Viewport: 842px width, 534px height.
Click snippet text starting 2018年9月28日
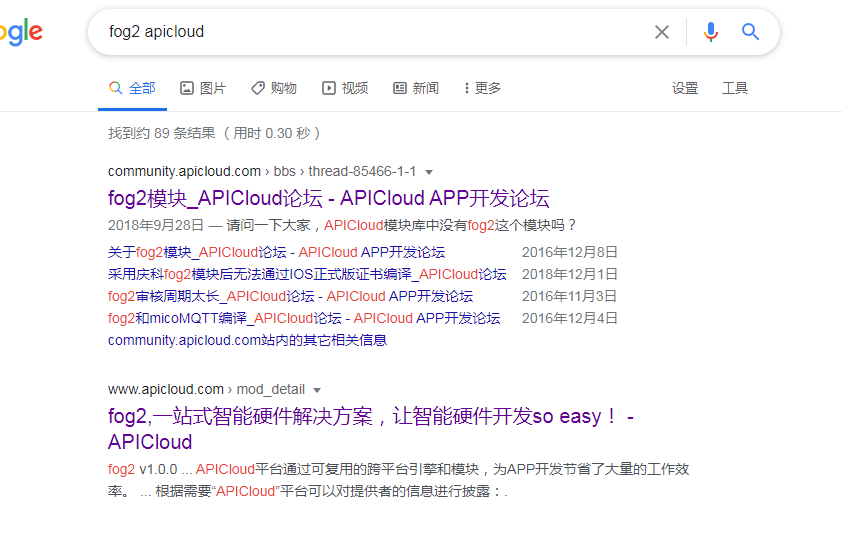click(x=343, y=226)
